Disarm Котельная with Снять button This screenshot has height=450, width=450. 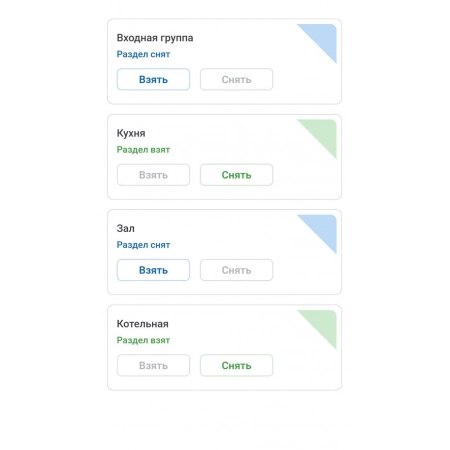(x=236, y=365)
